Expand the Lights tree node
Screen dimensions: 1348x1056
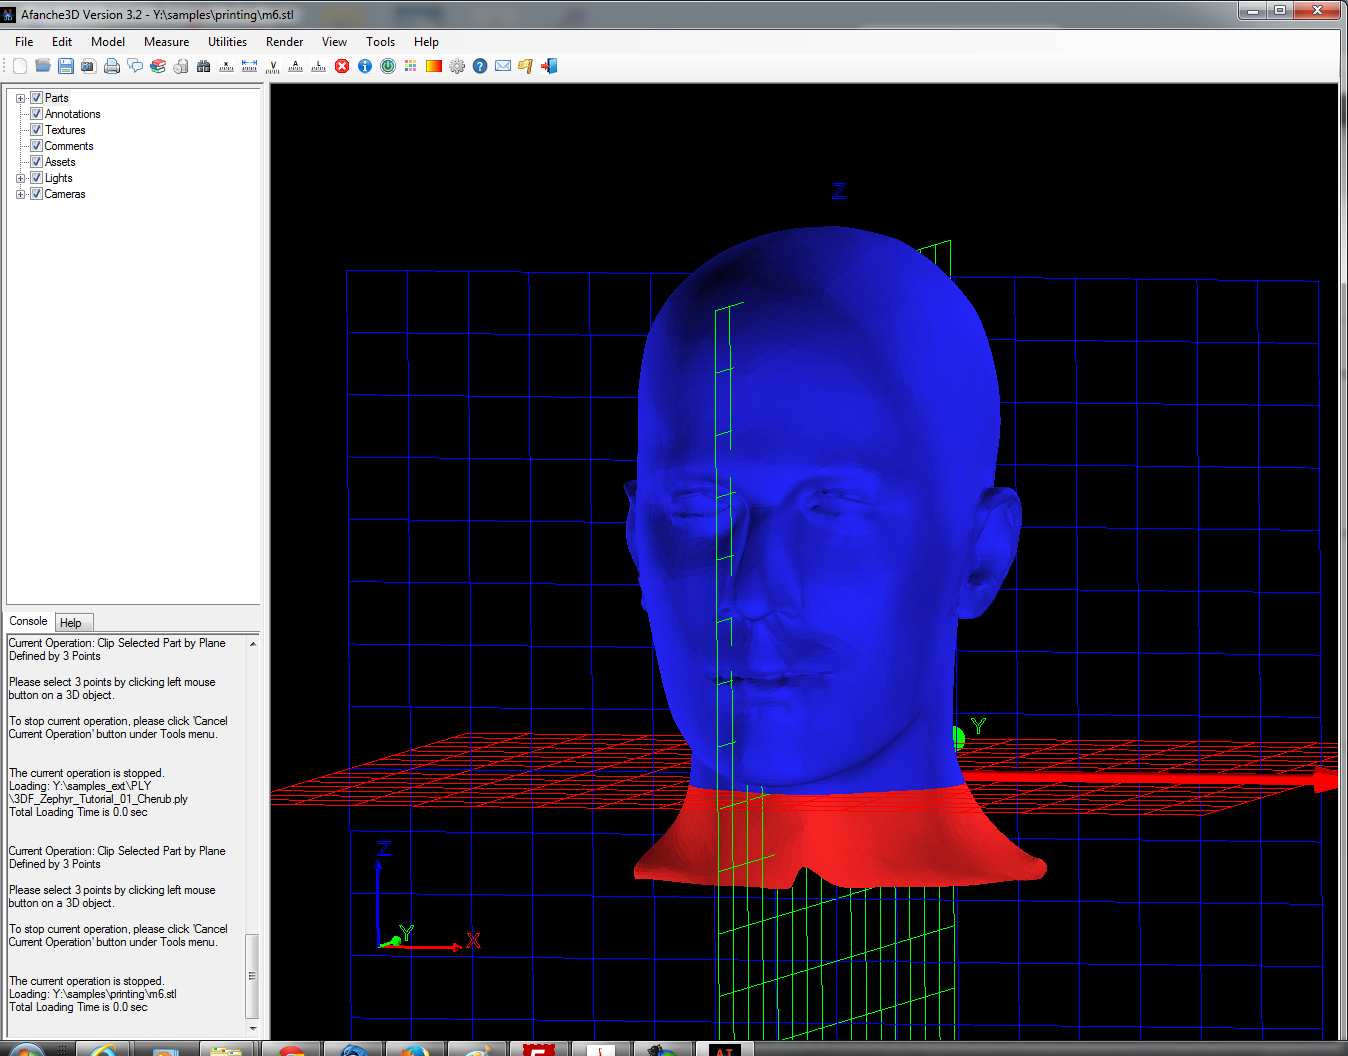pyautogui.click(x=20, y=178)
